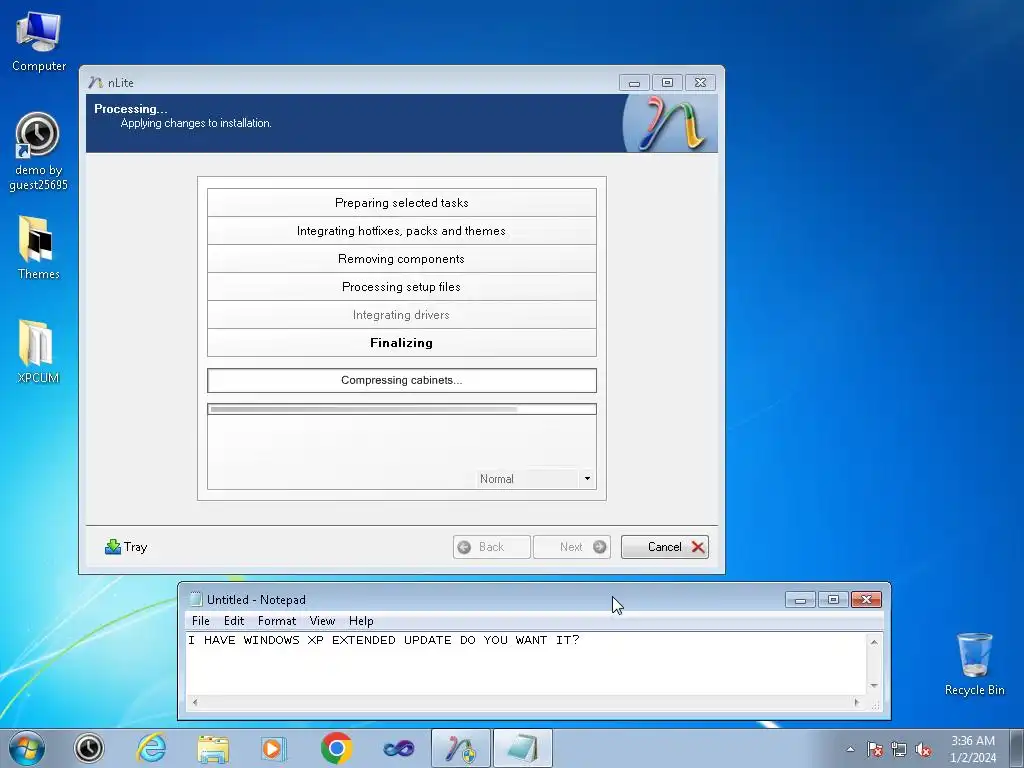This screenshot has height=768, width=1024.
Task: Select the Processing setup files row
Action: 402,287
